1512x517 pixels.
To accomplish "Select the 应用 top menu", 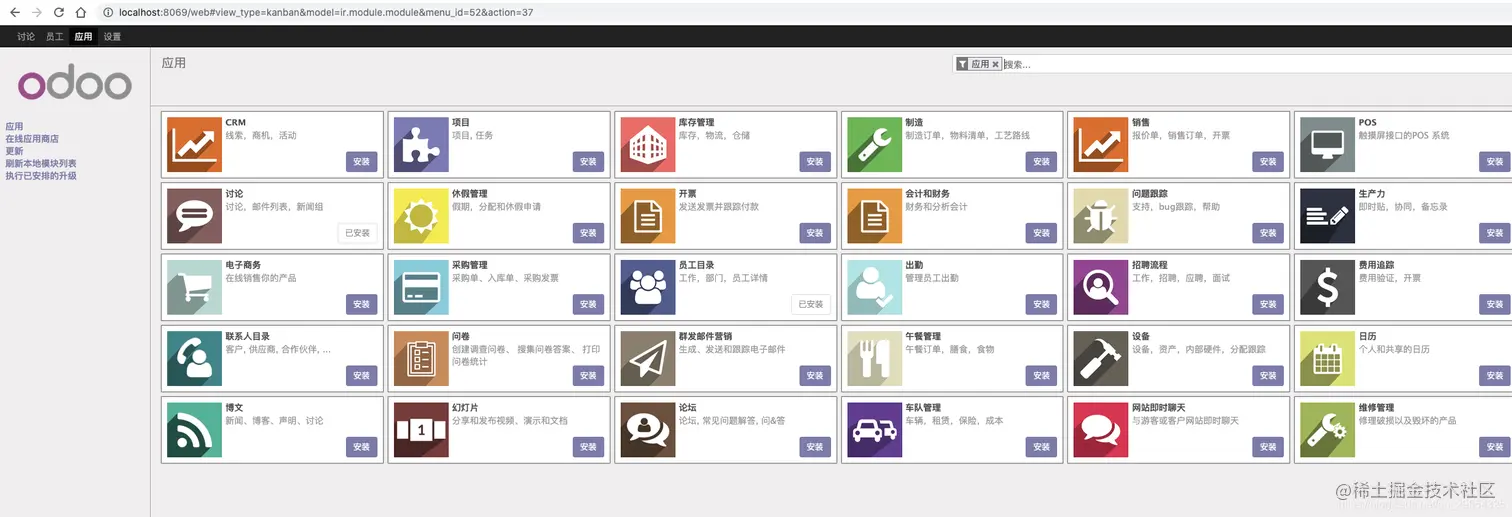I will click(x=83, y=37).
